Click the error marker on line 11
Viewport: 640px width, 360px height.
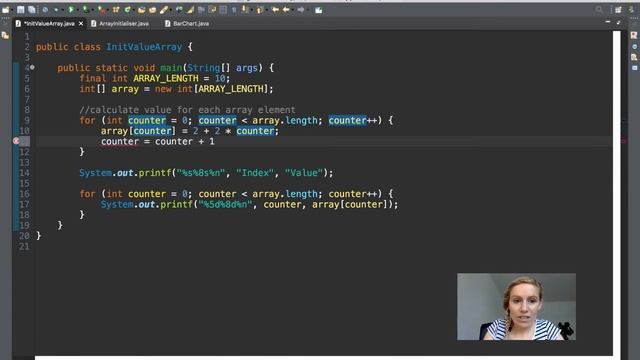coord(16,141)
